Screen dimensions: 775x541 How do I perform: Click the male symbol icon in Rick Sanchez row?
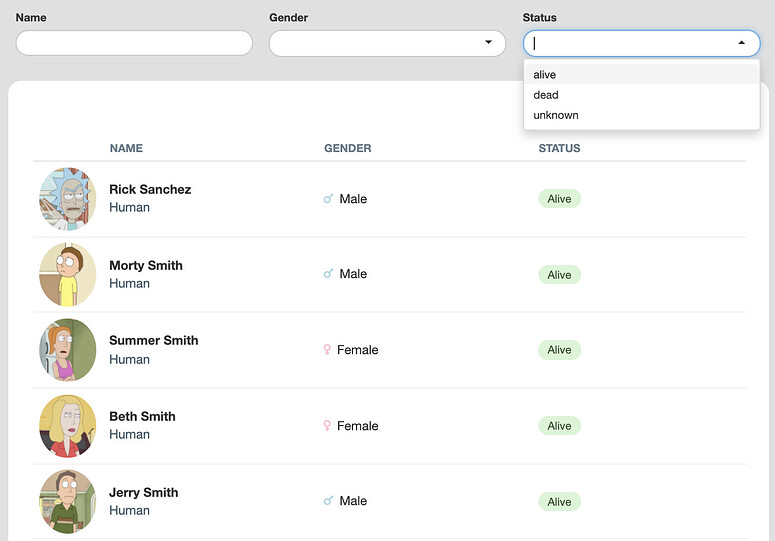328,199
